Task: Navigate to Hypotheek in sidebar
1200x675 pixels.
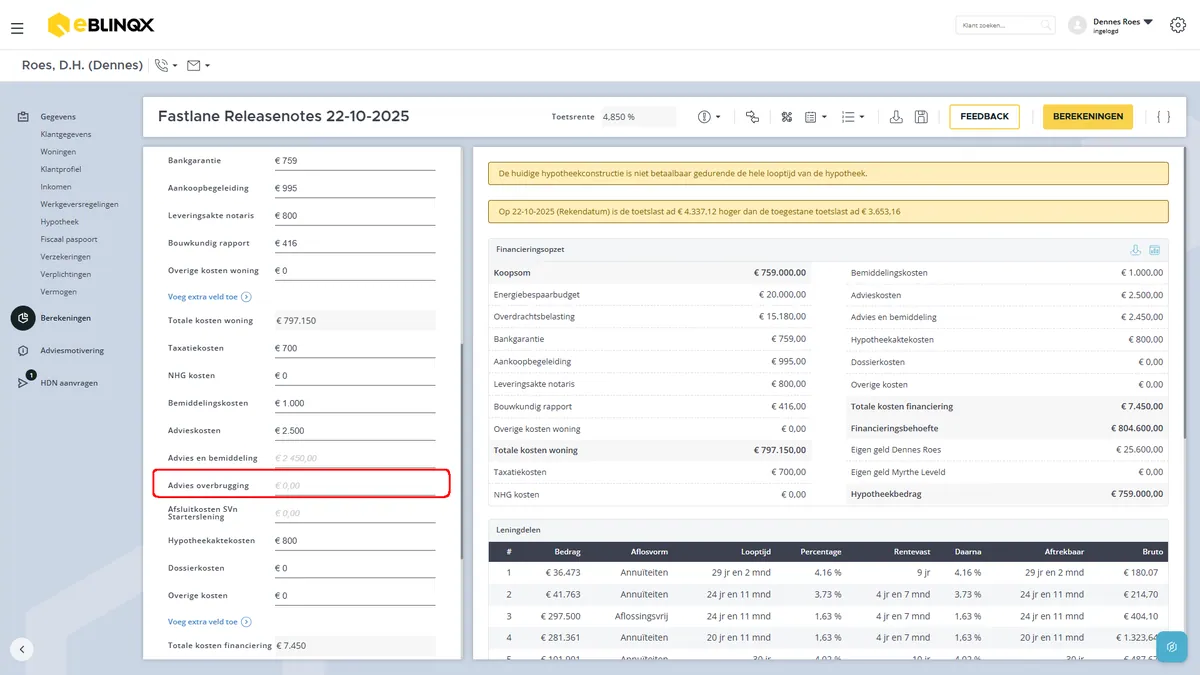Action: 59,222
